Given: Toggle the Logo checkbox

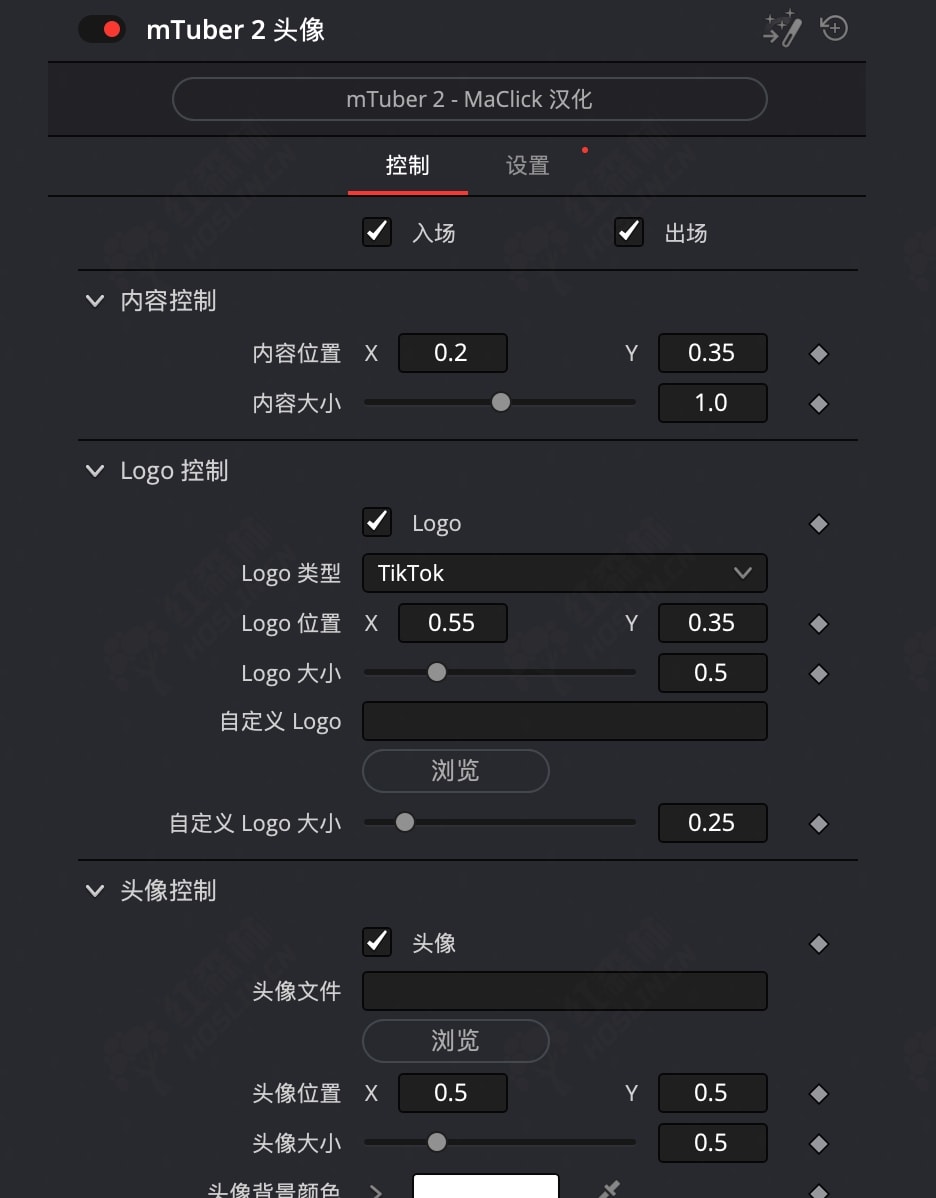Looking at the screenshot, I should click(377, 522).
